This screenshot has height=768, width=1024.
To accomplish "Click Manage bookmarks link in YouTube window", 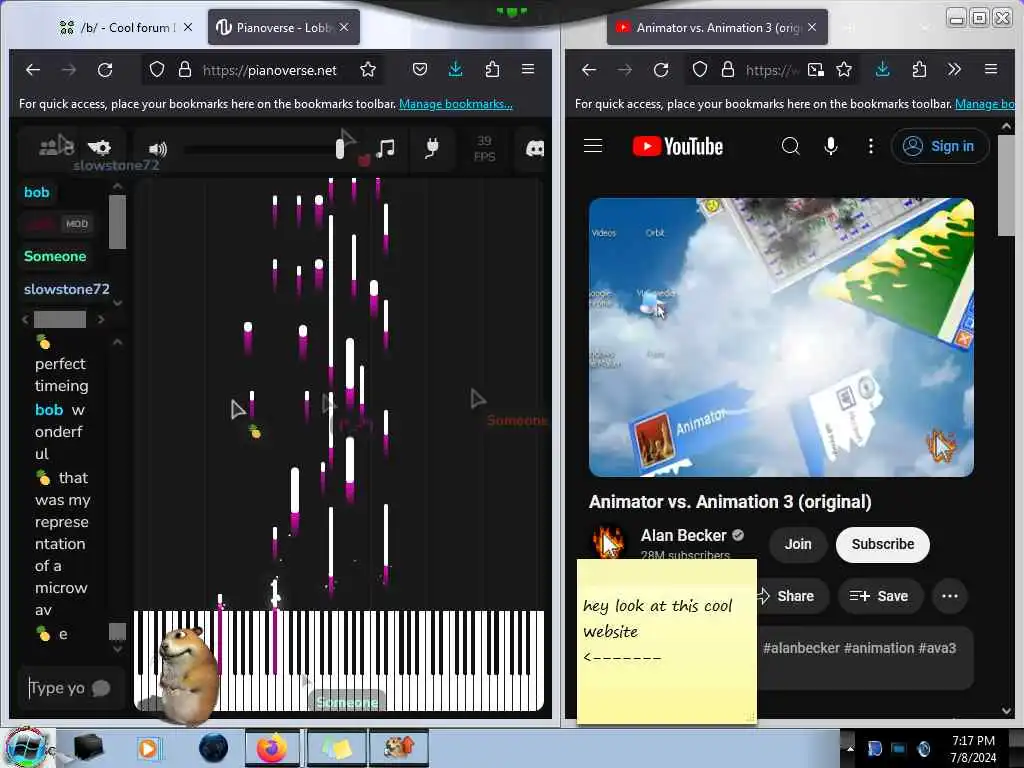I will pos(985,104).
